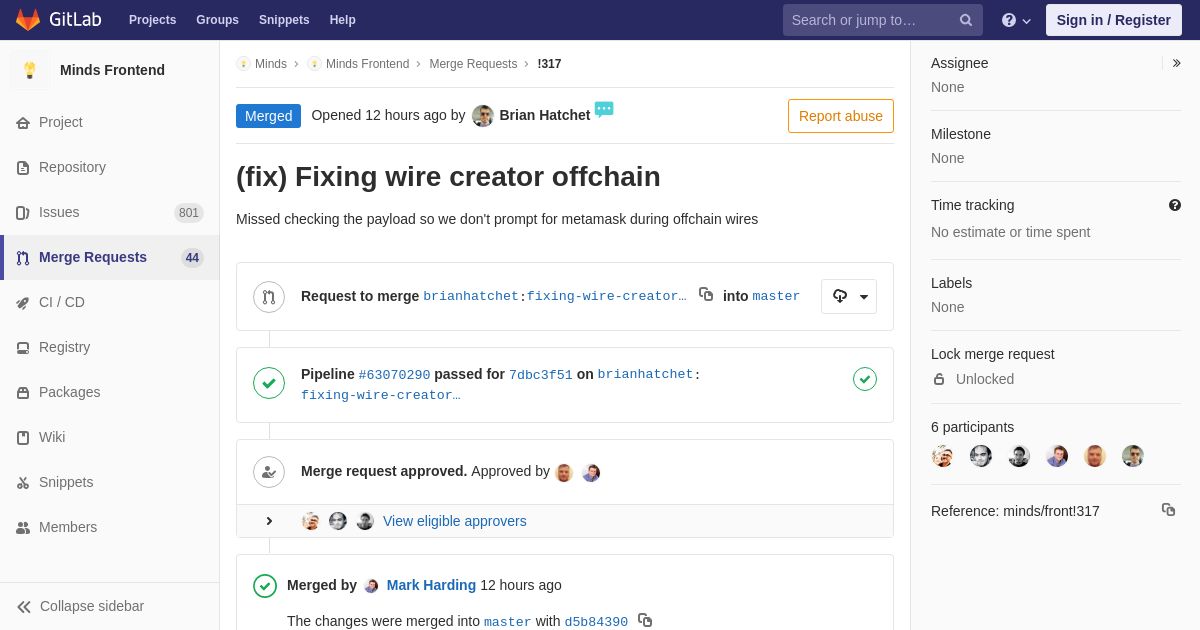Click the chat bubble status icon
This screenshot has width=1200, height=630.
604,109
